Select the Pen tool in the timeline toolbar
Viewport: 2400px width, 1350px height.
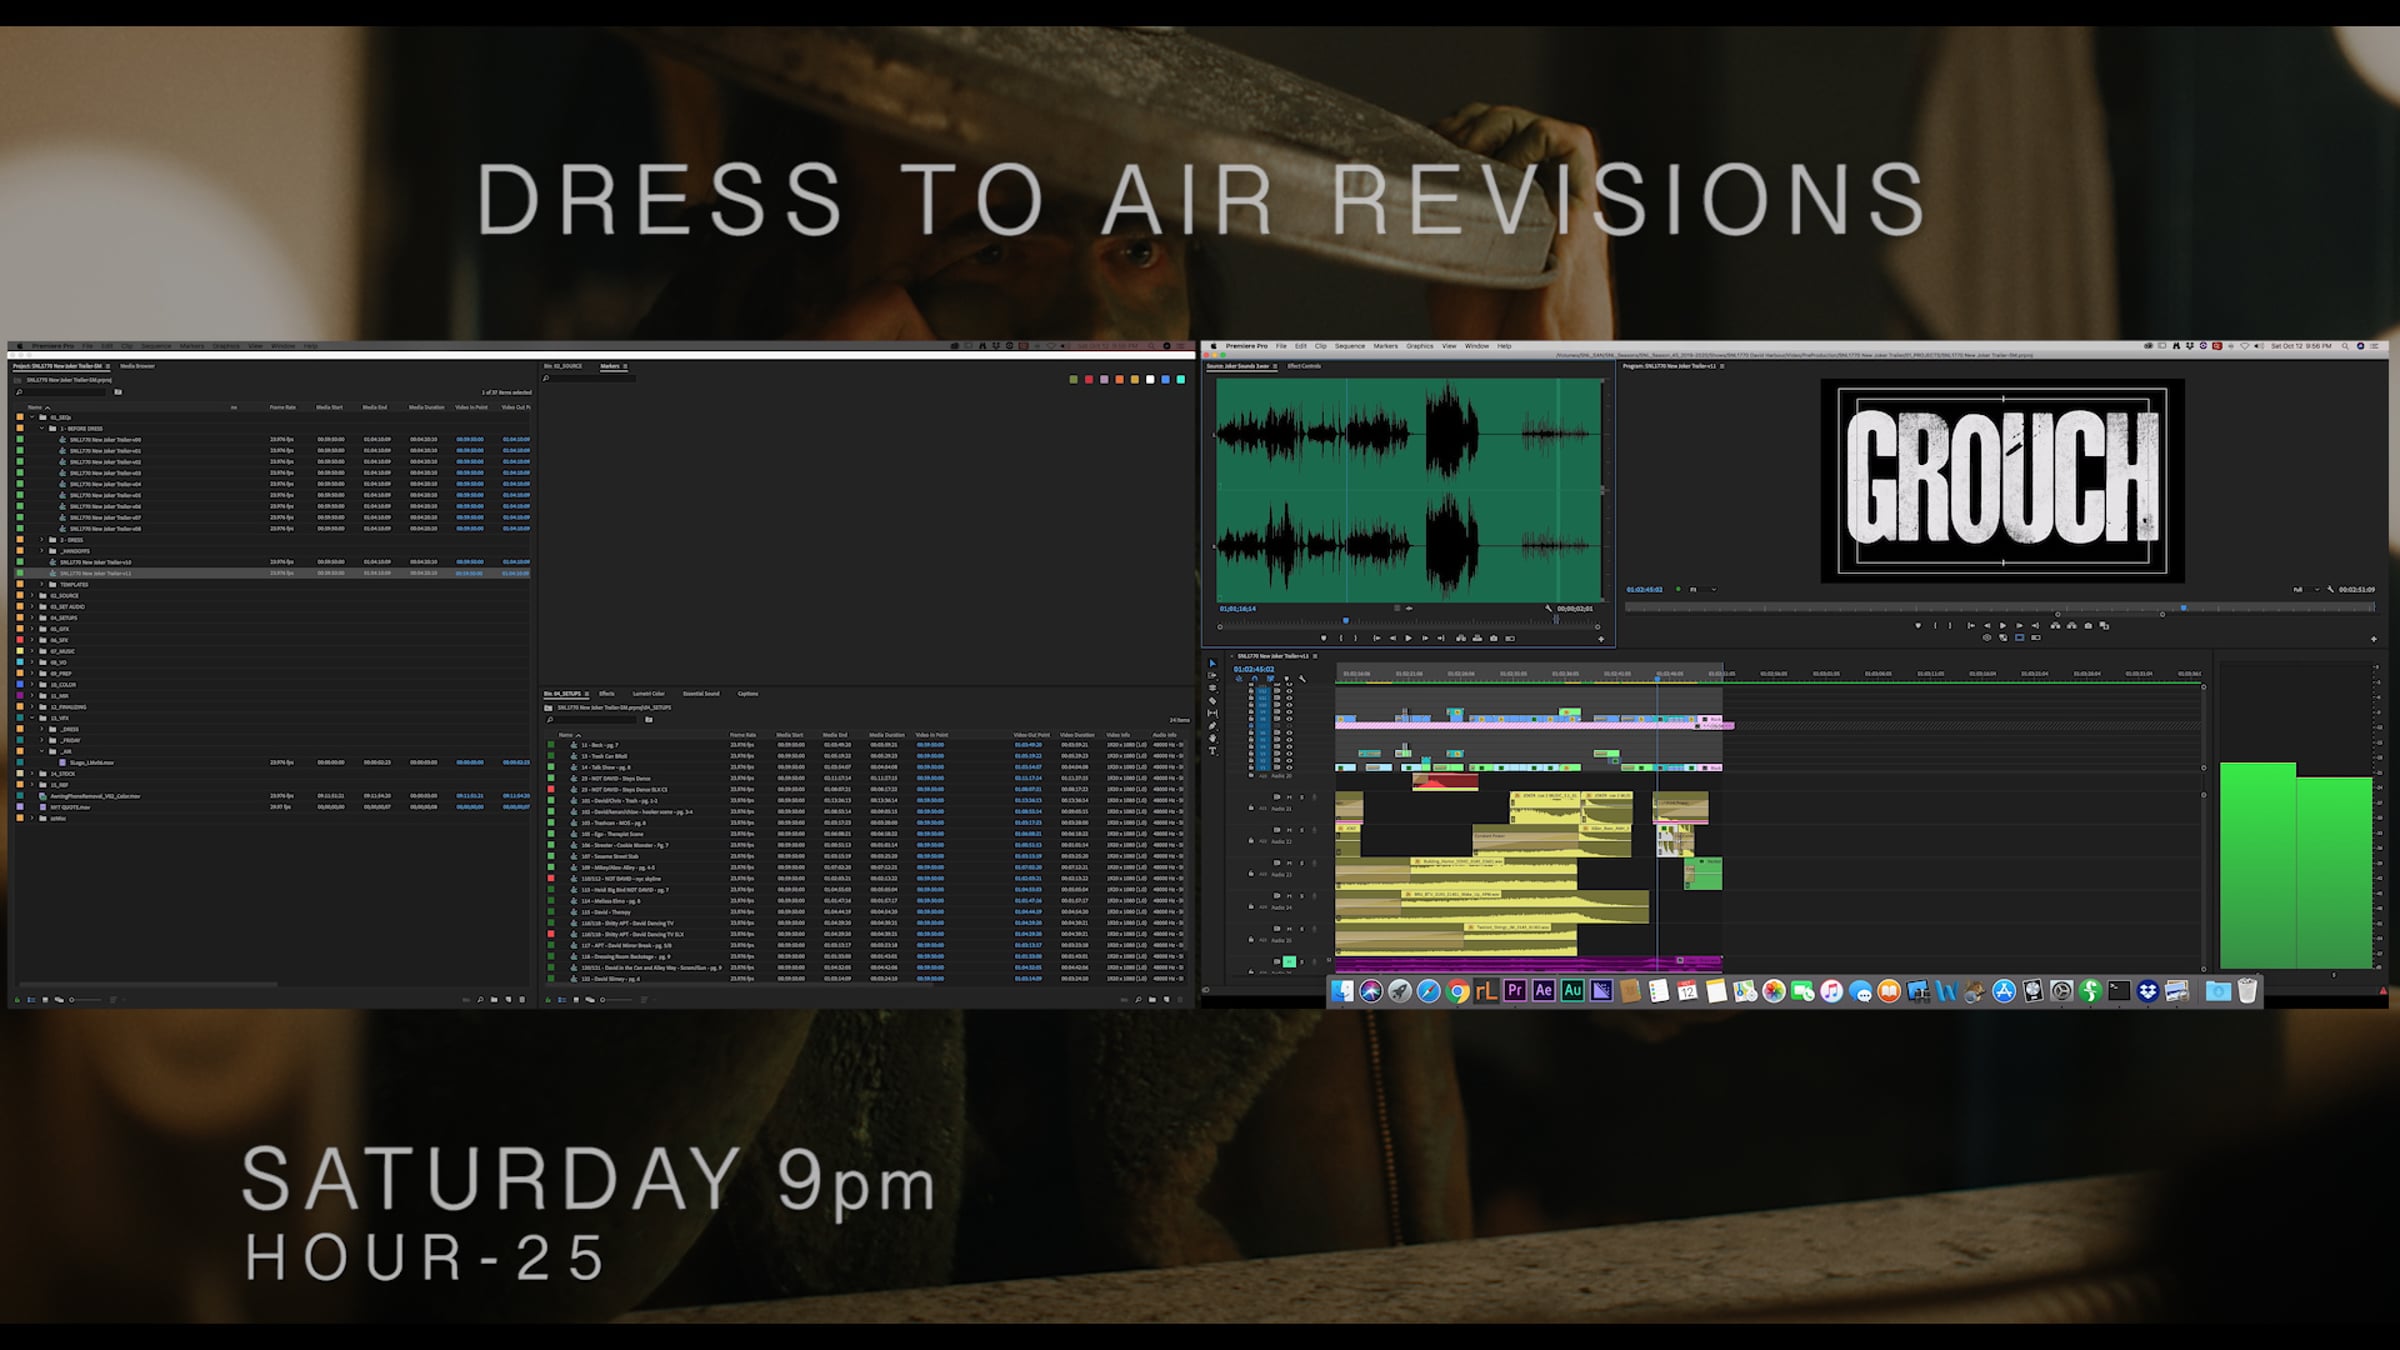1213,726
